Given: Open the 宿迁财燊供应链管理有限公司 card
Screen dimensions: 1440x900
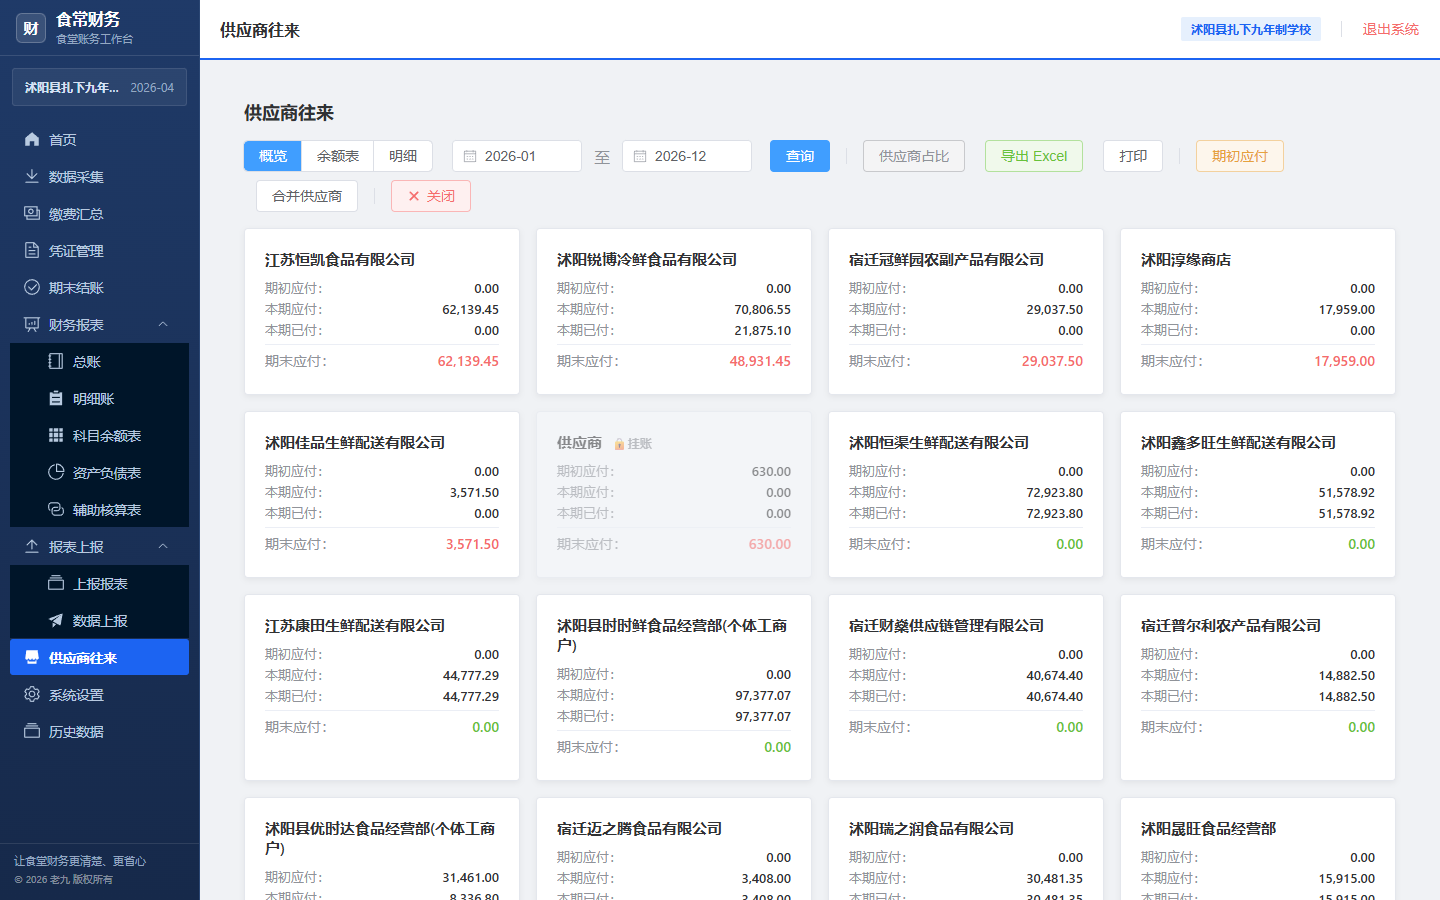Looking at the screenshot, I should point(966,688).
